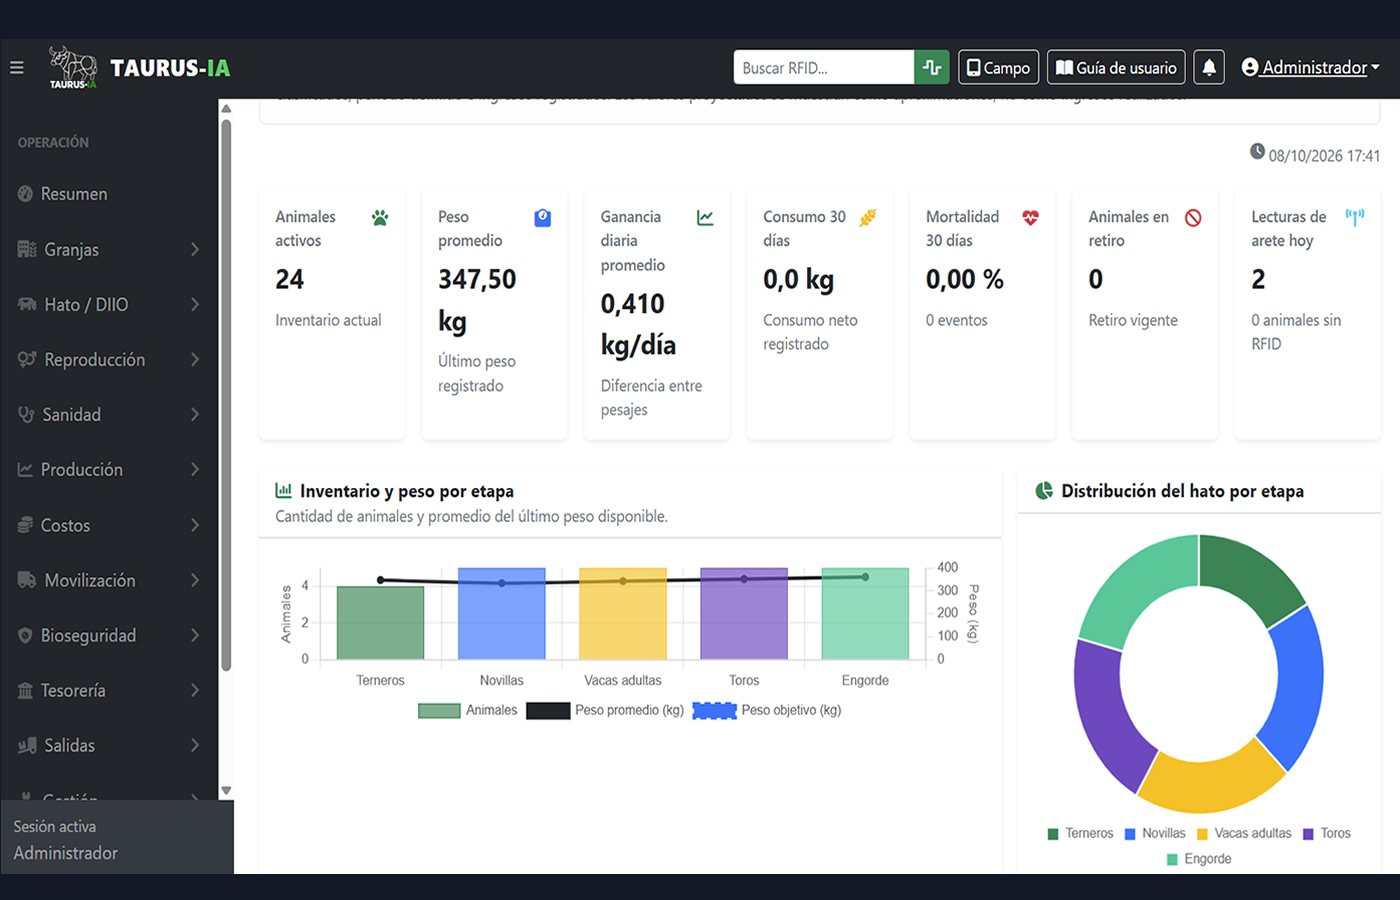Screen dimensions: 1400x900
Task: Open the Producción sidebar menu
Action: point(109,469)
